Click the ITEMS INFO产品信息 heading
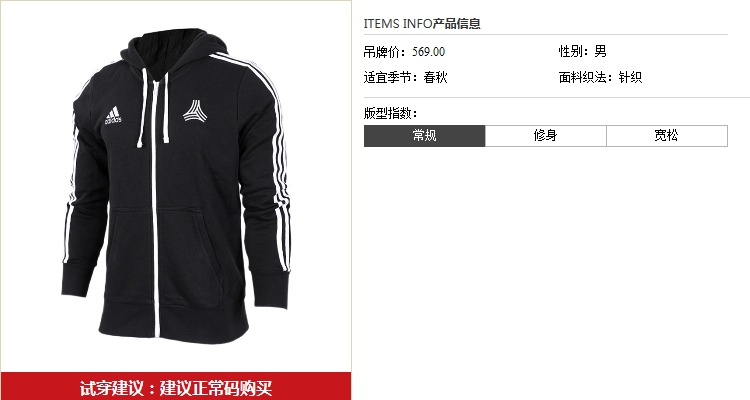Screen dimensions: 750x400 [x=422, y=23]
